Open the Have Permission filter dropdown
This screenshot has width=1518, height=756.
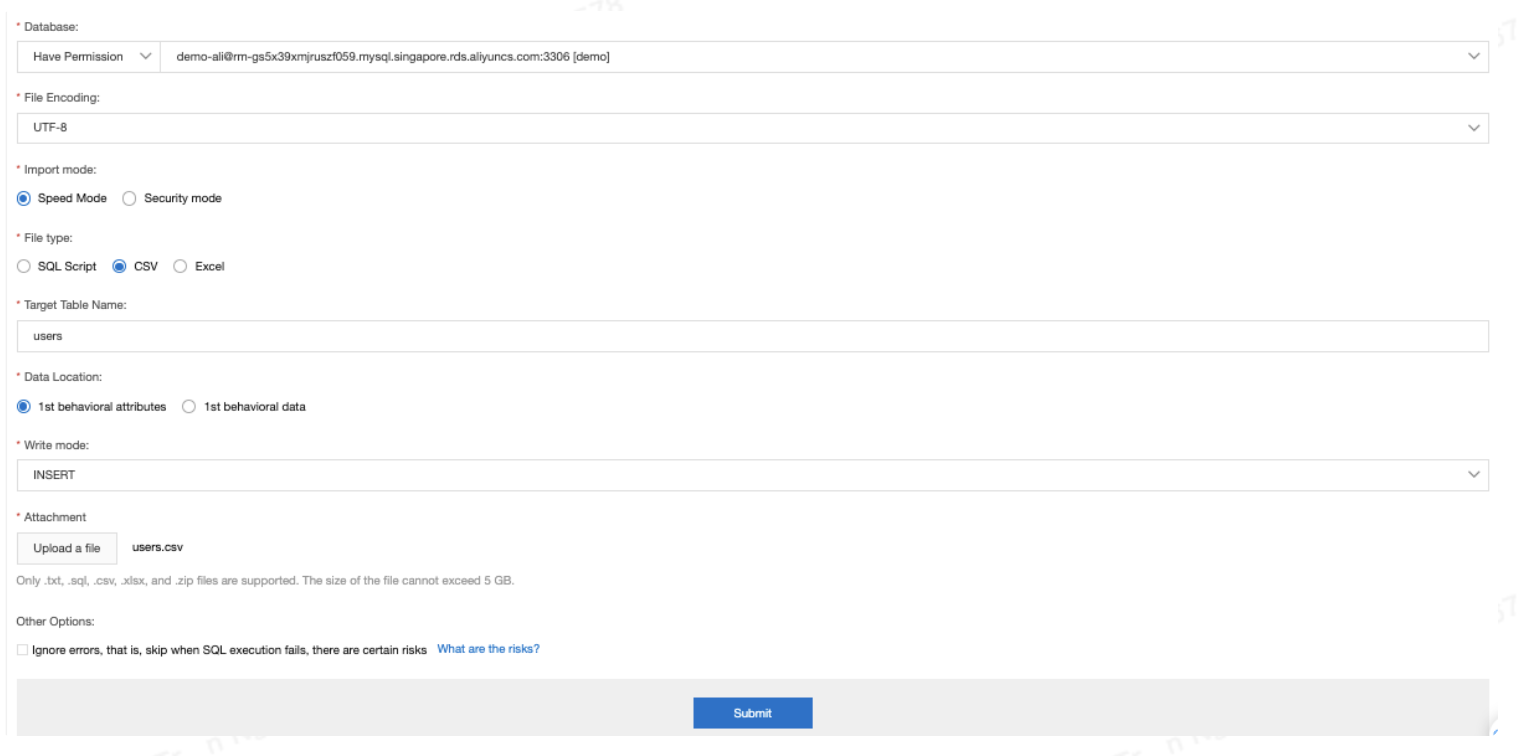coord(88,56)
